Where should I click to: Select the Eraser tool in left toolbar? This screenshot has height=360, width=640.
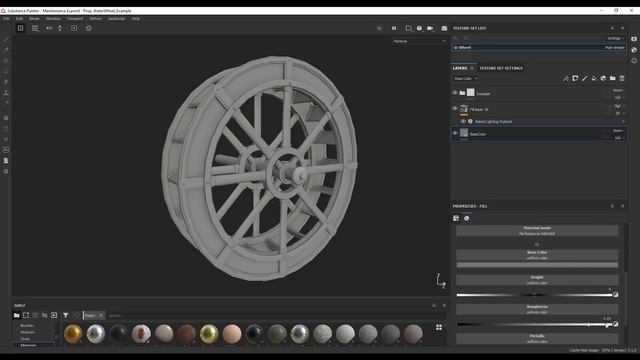6,50
